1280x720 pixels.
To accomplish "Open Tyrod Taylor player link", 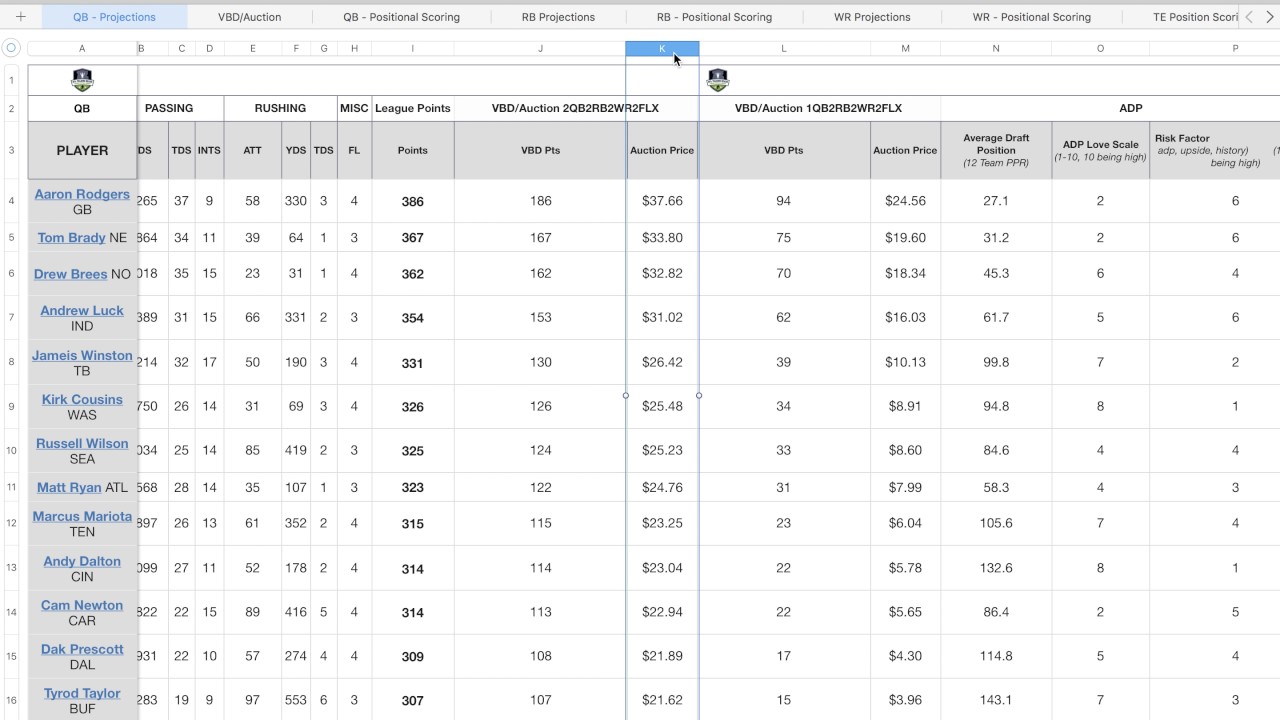I will pos(82,693).
